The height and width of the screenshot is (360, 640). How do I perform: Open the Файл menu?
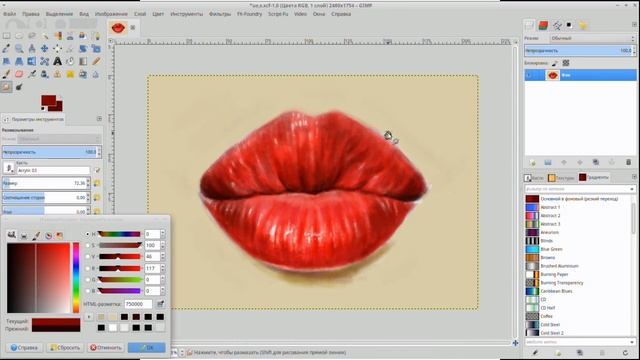[x=9, y=14]
